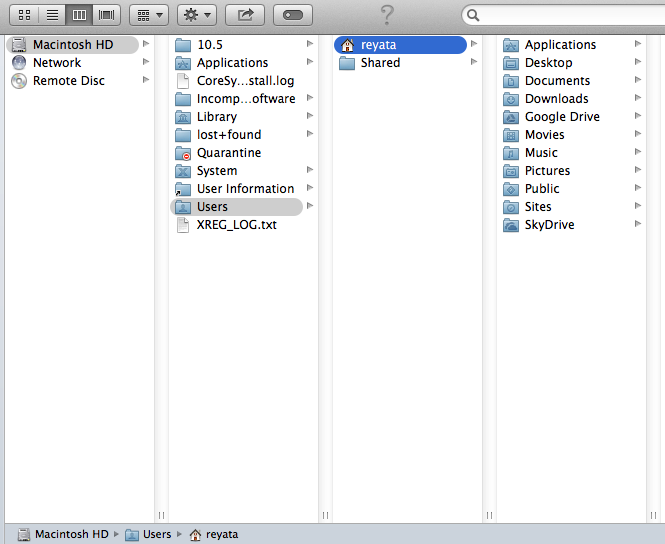
Task: Switch to list view mode
Action: pos(52,15)
